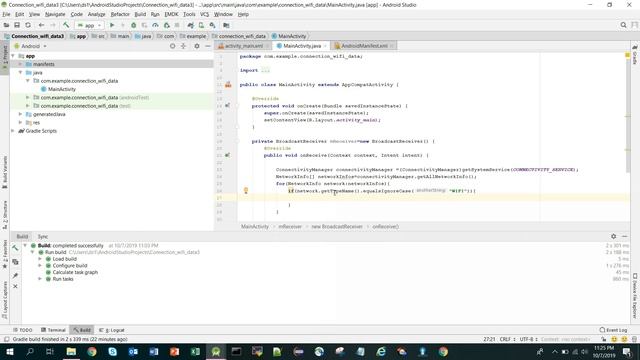This screenshot has width=640, height=360.
Task: Collapse the app module tree node
Action: (13, 56)
